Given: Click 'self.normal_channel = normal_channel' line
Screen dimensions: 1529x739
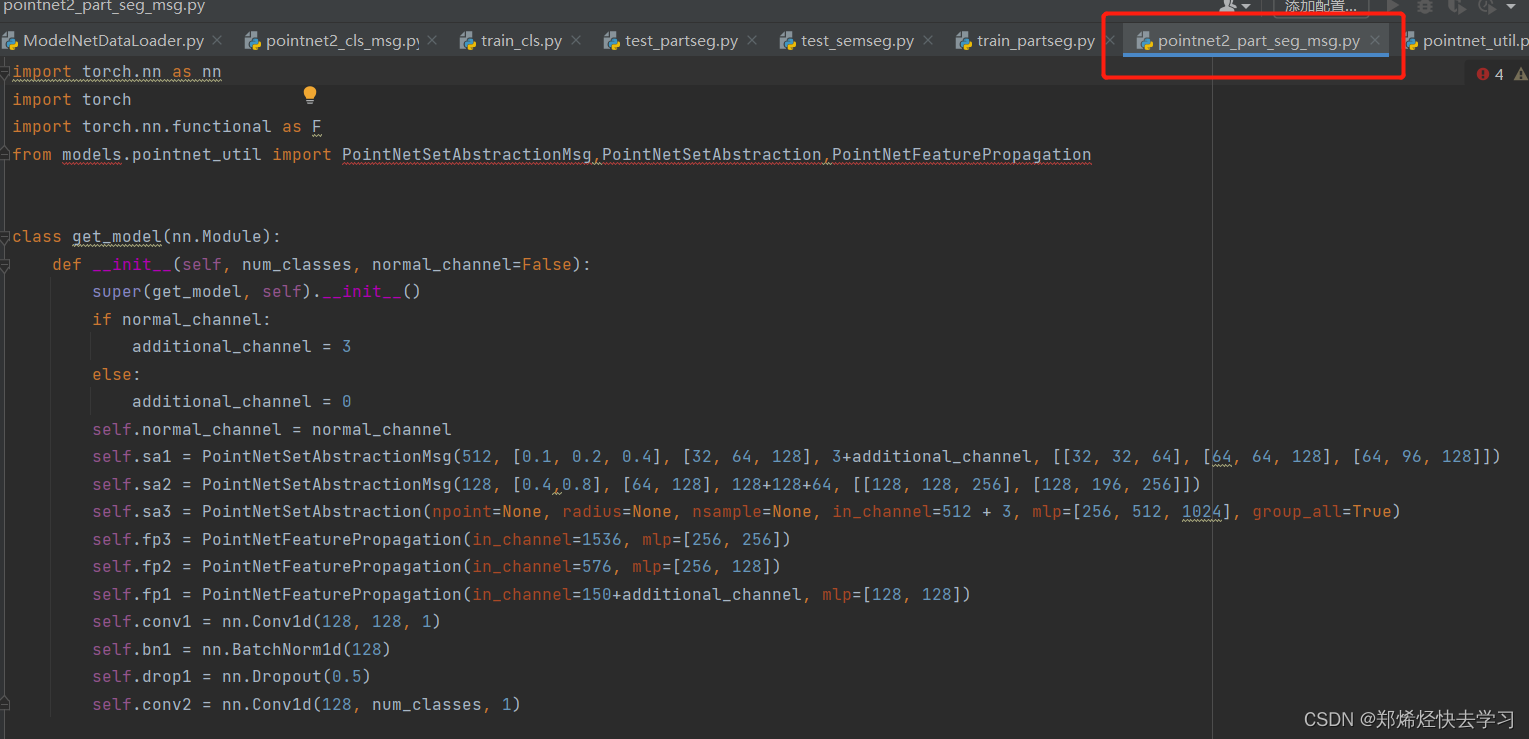Looking at the screenshot, I should (272, 430).
